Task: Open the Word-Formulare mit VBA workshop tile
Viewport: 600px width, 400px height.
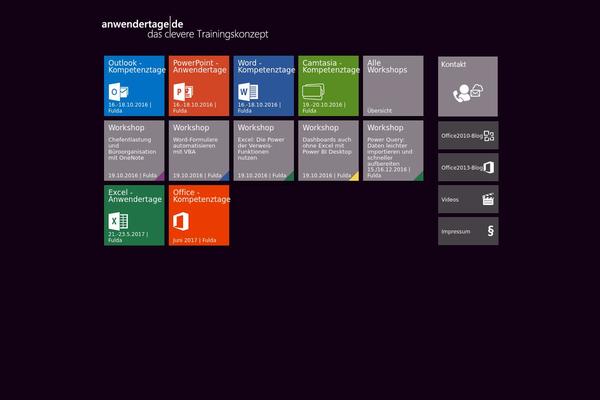Action: pyautogui.click(x=199, y=151)
